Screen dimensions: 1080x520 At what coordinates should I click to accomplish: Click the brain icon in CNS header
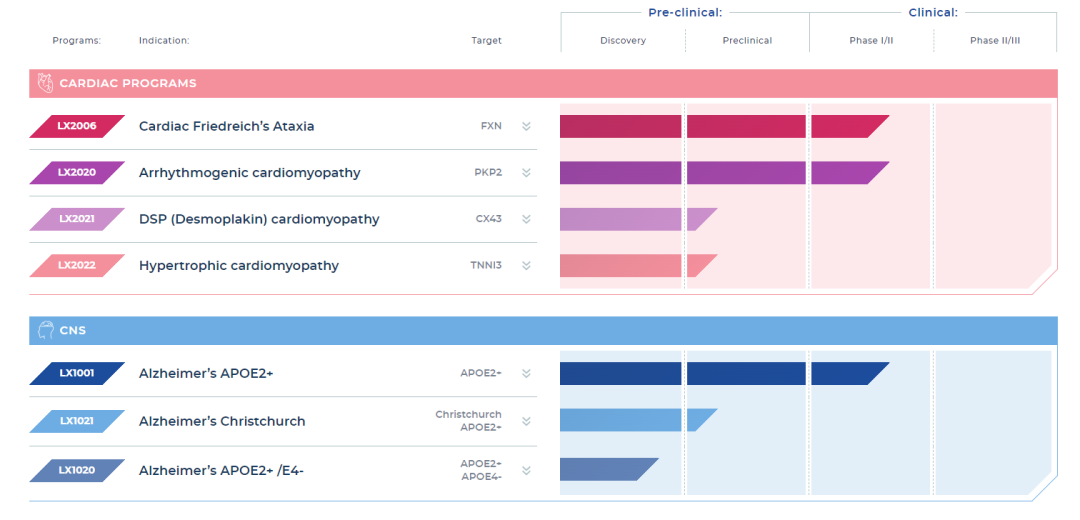45,331
